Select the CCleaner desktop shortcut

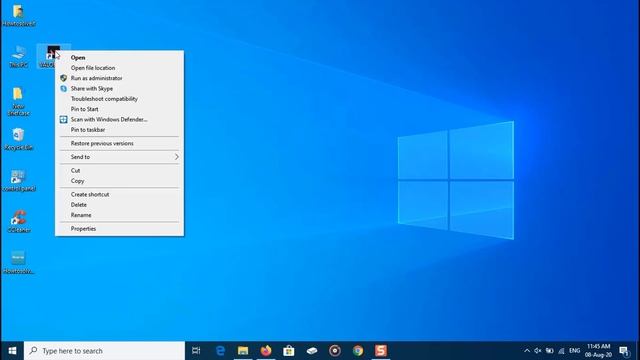tap(18, 222)
